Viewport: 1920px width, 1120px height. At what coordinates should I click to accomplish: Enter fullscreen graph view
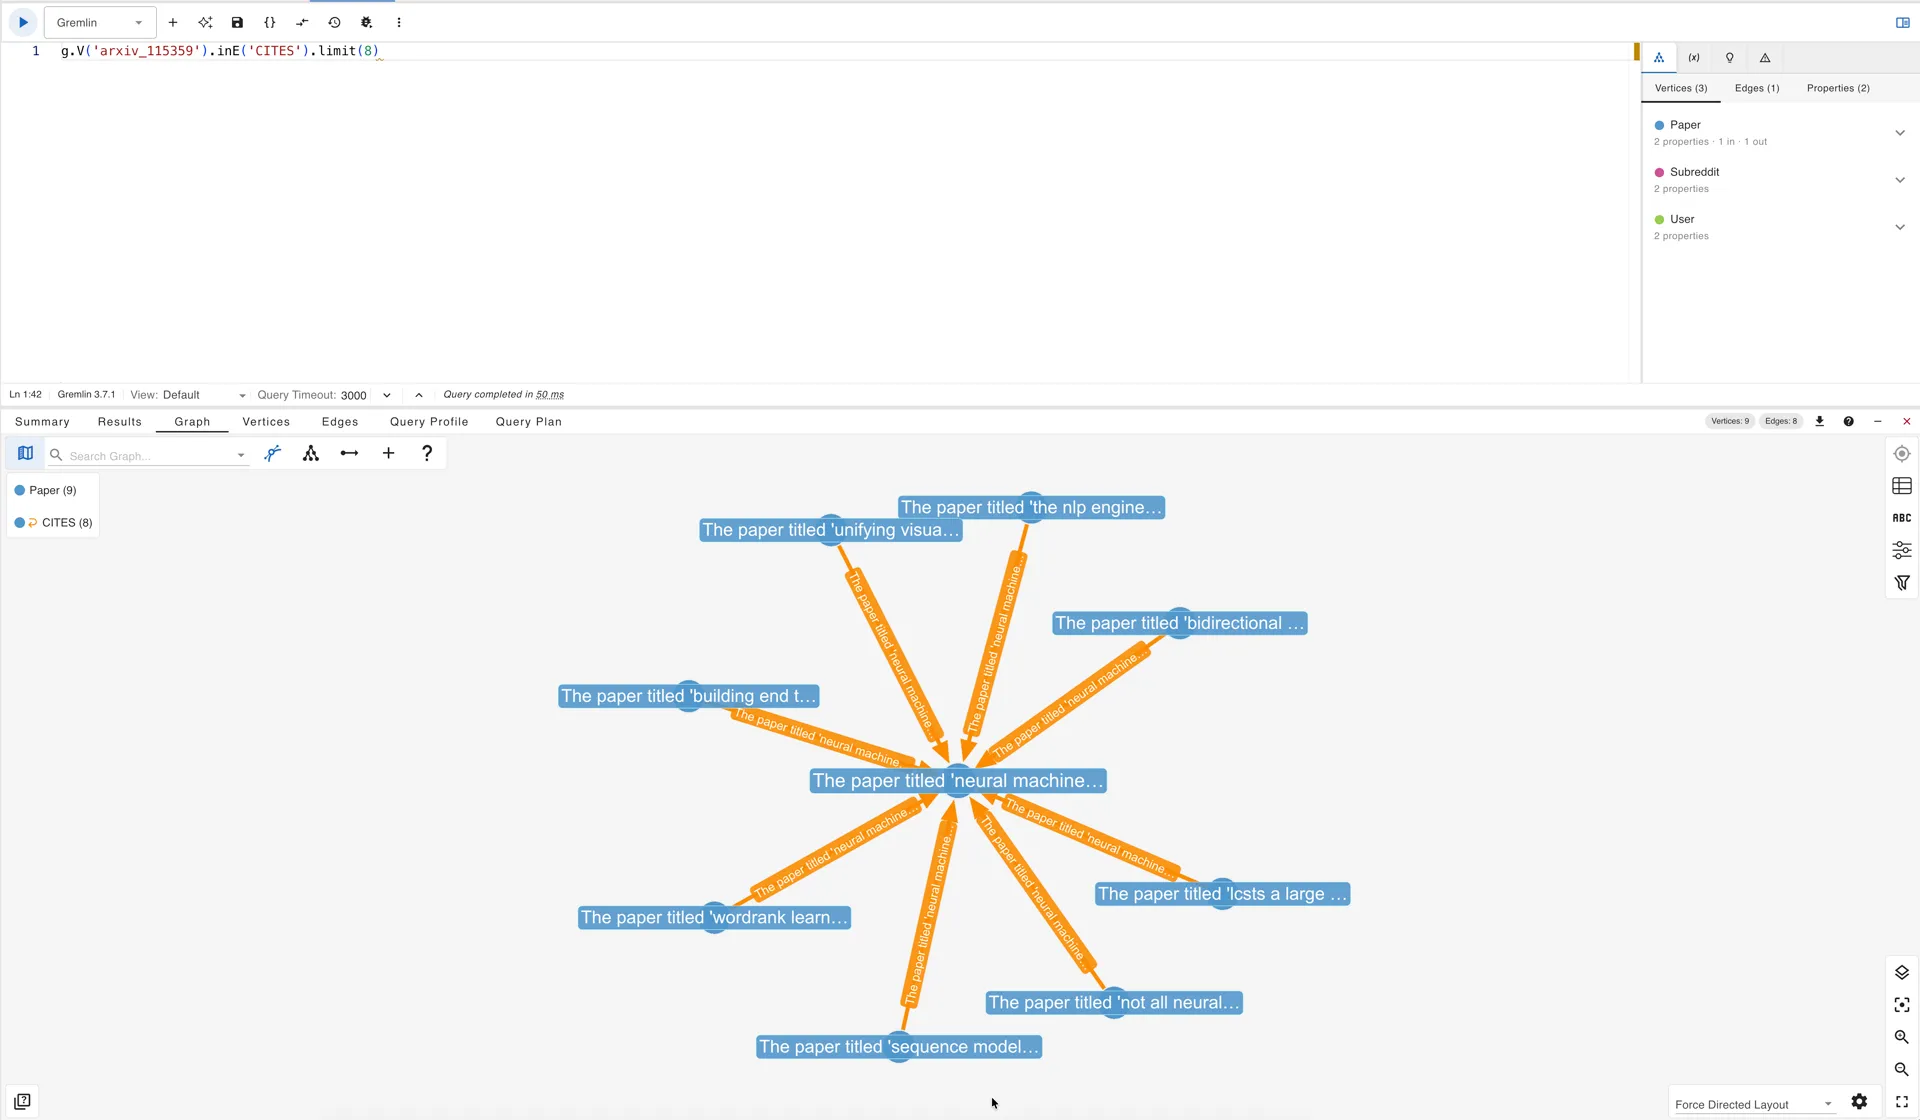1902,1102
